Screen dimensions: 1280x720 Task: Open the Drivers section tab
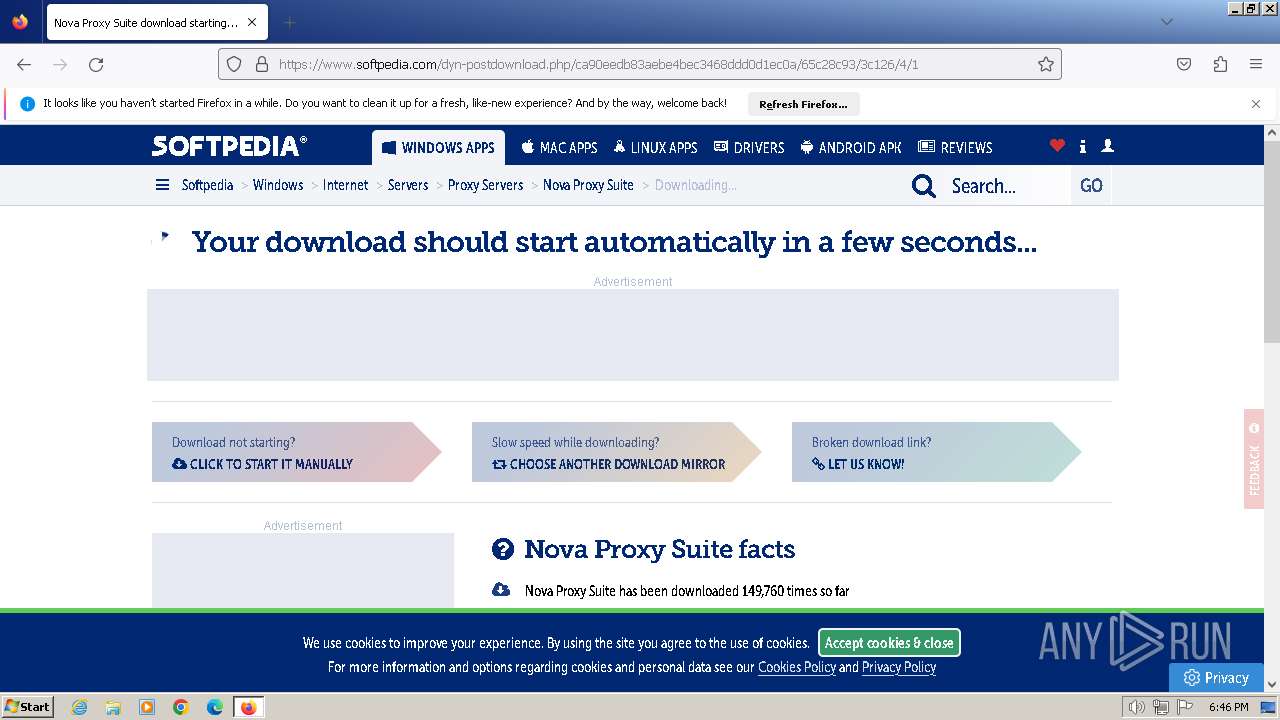coord(749,147)
